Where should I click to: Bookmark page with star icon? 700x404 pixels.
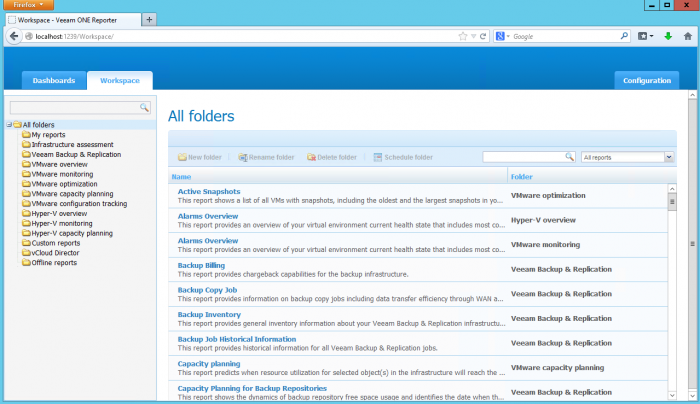[463, 36]
